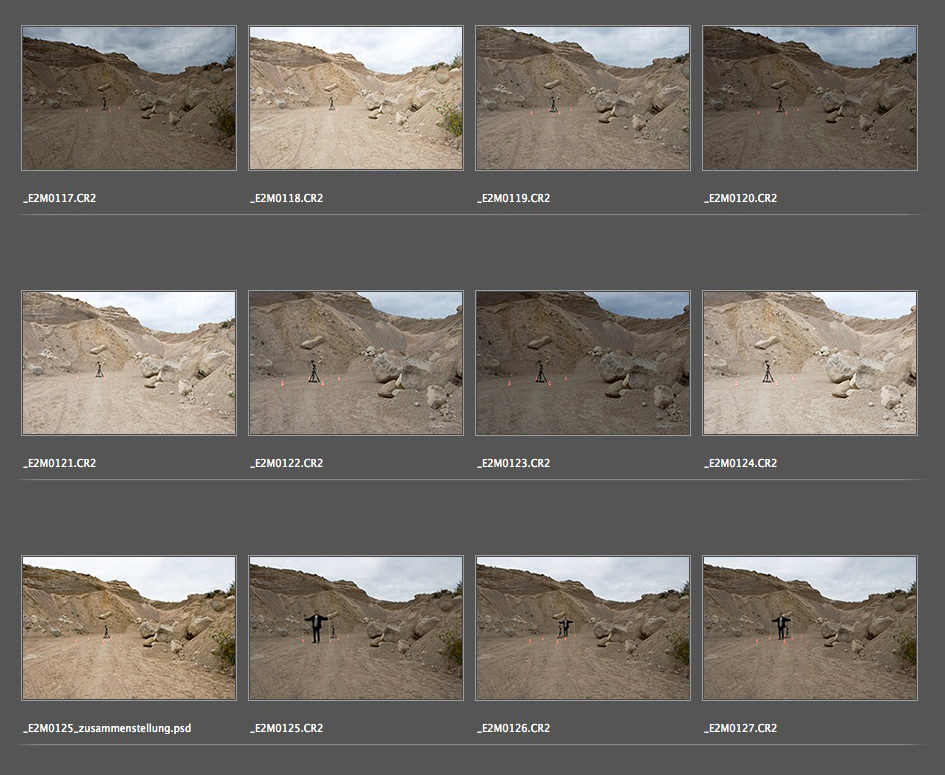Pick the _E2M0119.CR2 quarry thumbnail
Viewport: 945px width, 775px height.
click(583, 98)
